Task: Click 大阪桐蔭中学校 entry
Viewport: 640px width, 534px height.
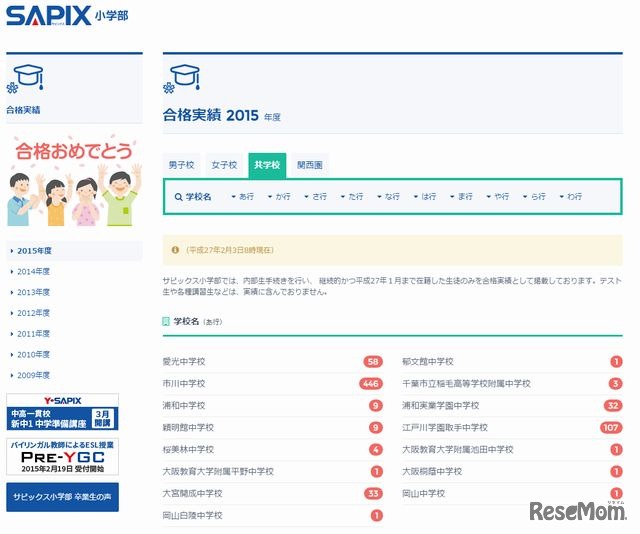Action: [x=432, y=472]
